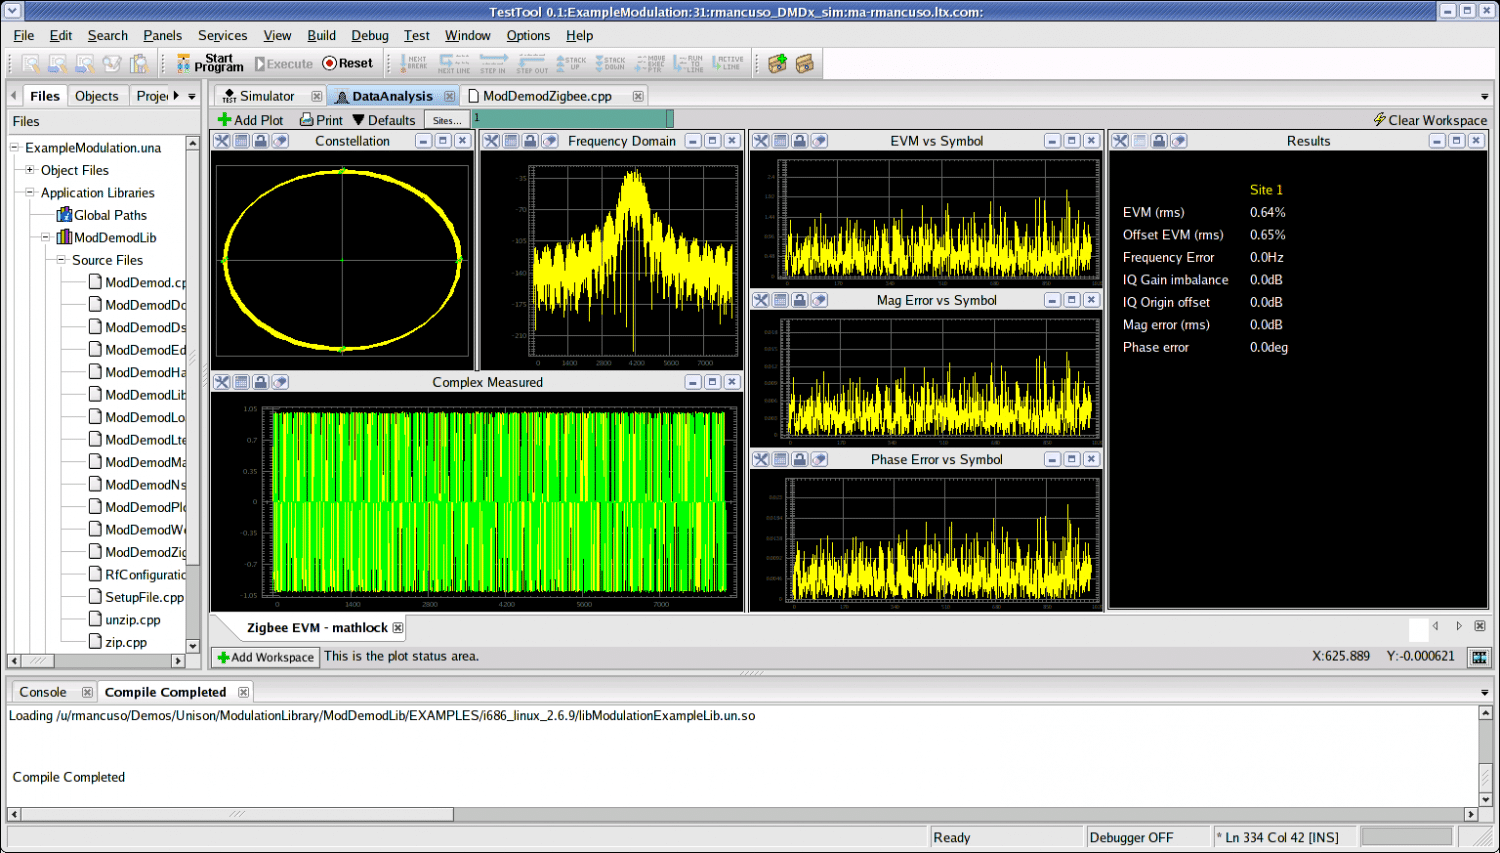Screen dimensions: 1500x853
Task: Collapse the ModDemodLib tree node
Action: tap(46, 237)
